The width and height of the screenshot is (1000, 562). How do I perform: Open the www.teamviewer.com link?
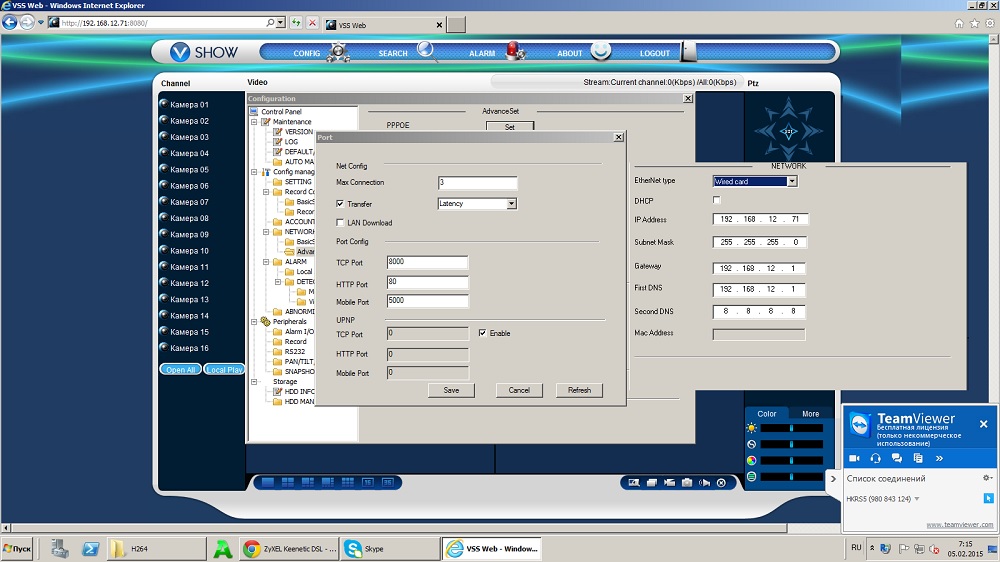[959, 524]
